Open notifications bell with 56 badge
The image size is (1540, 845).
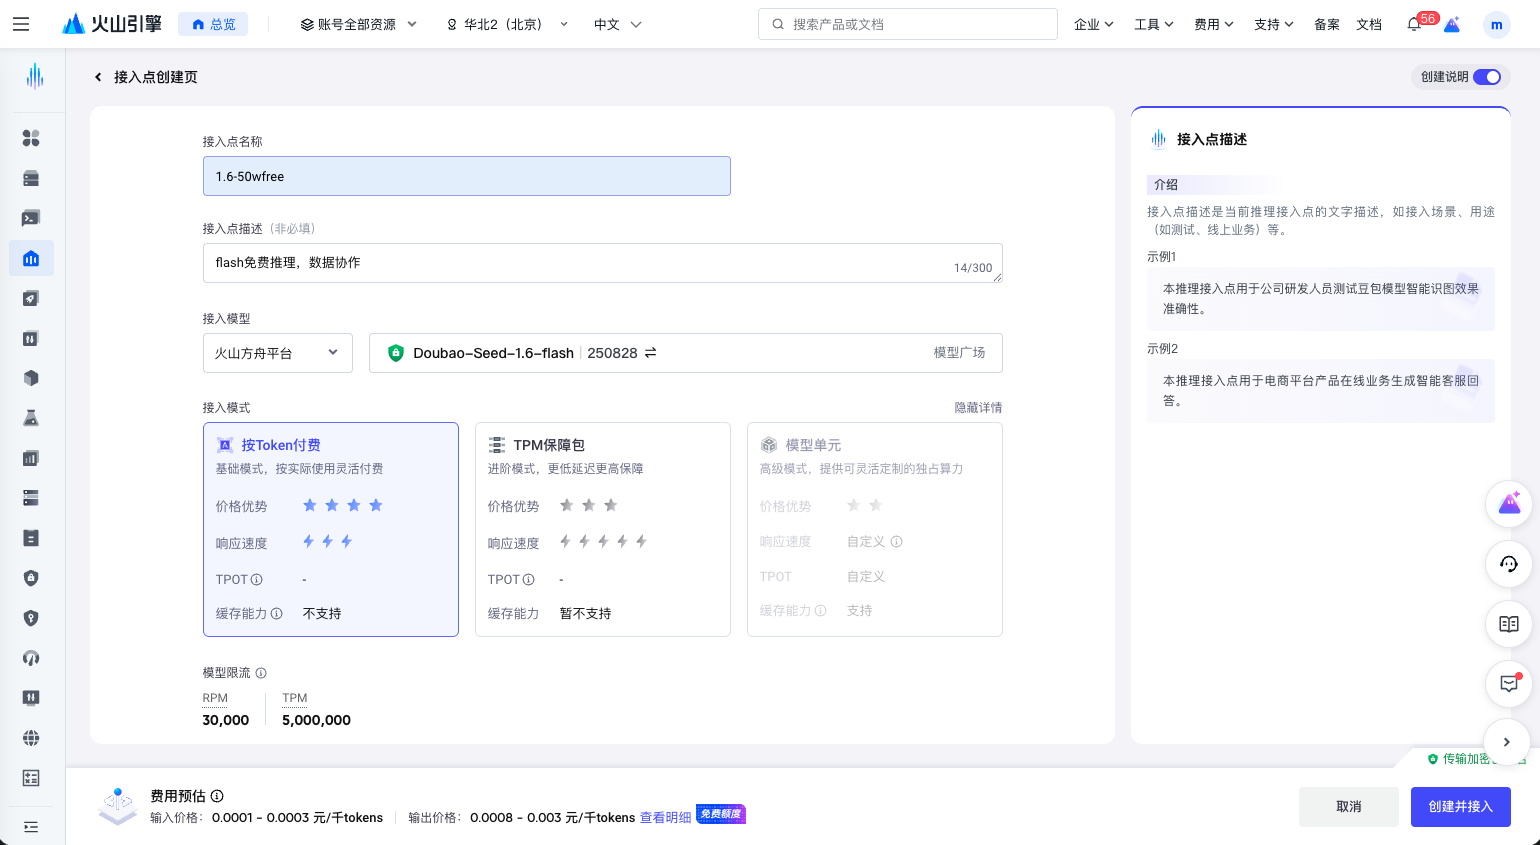pos(1414,24)
